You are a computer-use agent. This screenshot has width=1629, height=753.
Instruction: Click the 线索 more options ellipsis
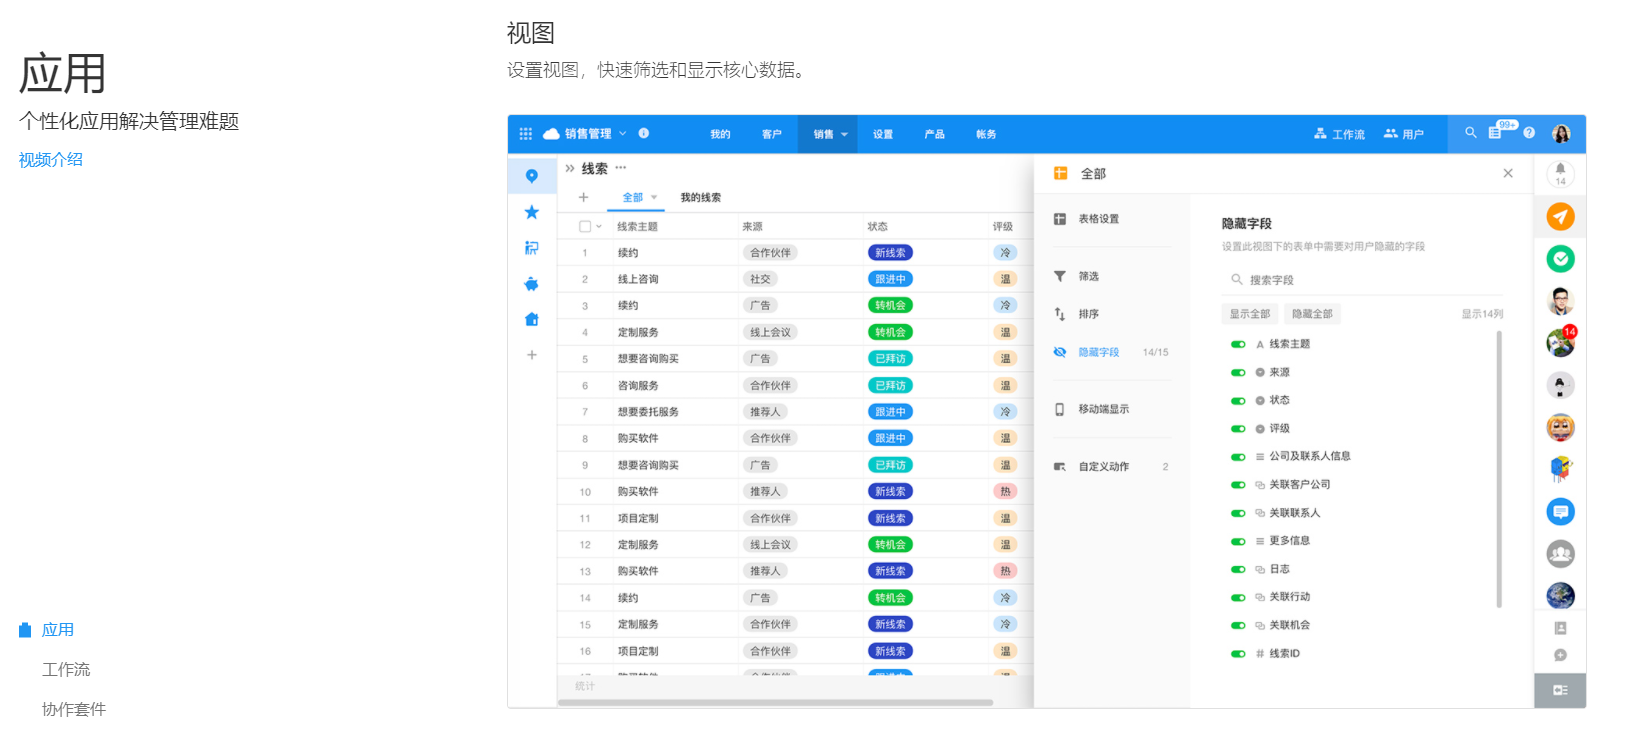tap(621, 168)
